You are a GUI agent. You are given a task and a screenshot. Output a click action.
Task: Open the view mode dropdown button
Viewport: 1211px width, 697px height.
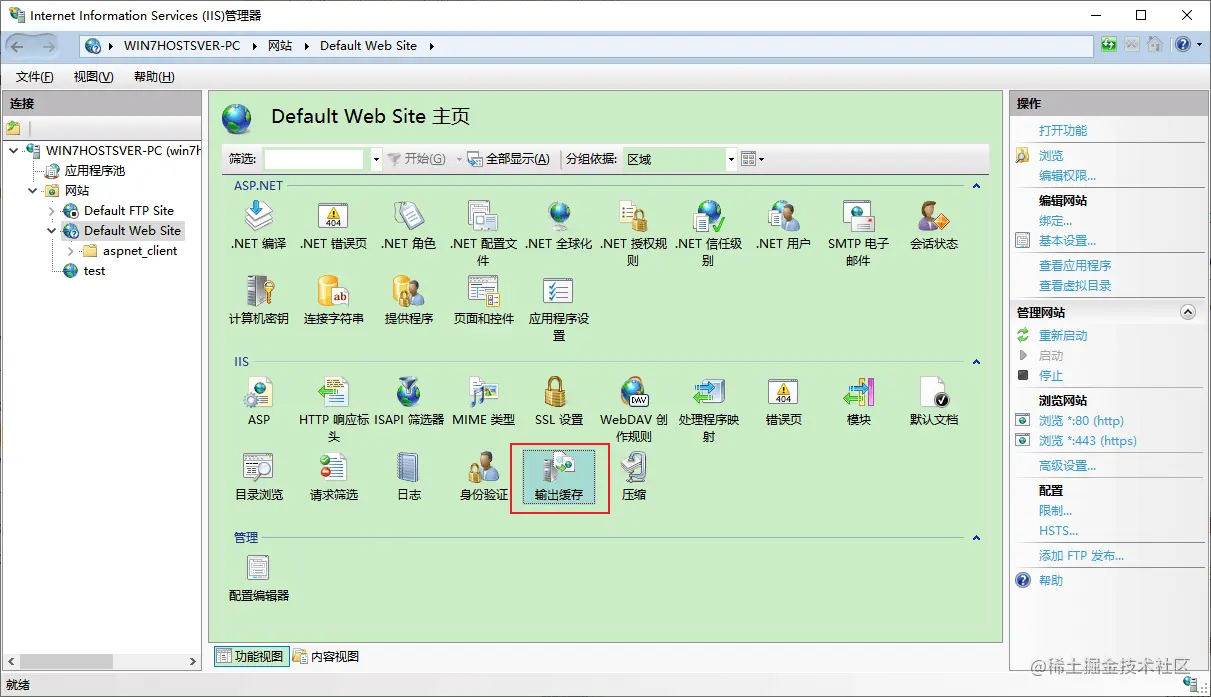pyautogui.click(x=752, y=159)
